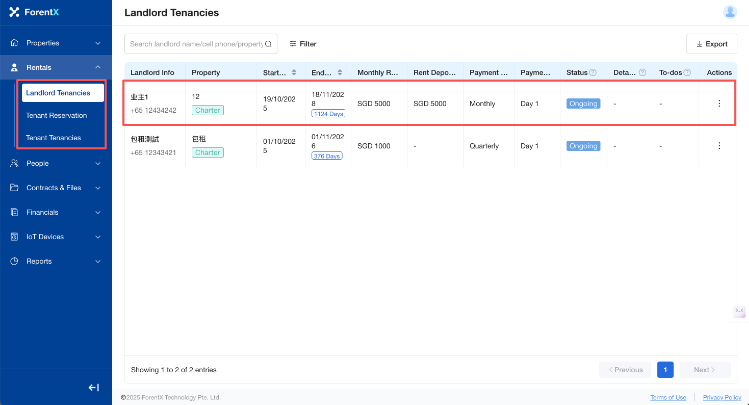Open user profile avatar menu
The width and height of the screenshot is (749, 405).
[729, 12]
